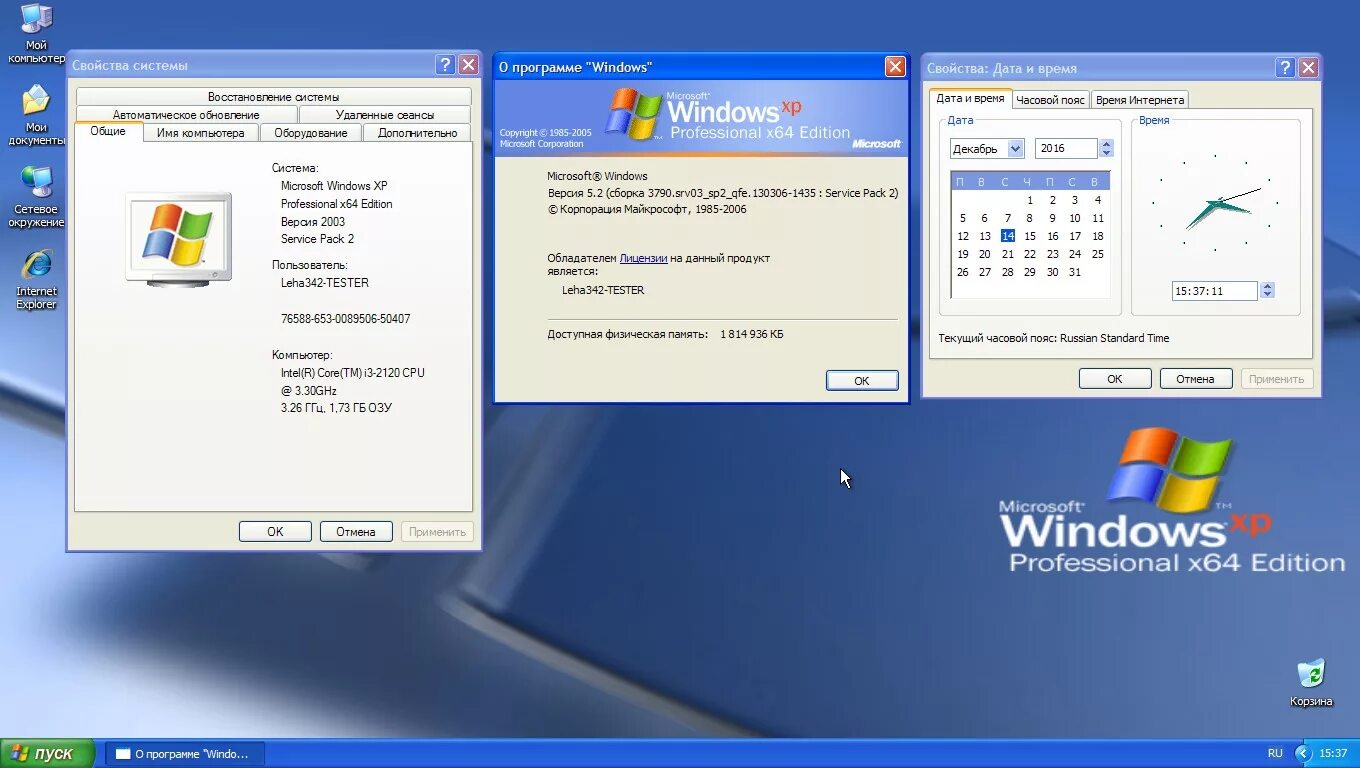Click Professional x64 Edition in Свойства системы
The width and height of the screenshot is (1360, 768).
336,204
